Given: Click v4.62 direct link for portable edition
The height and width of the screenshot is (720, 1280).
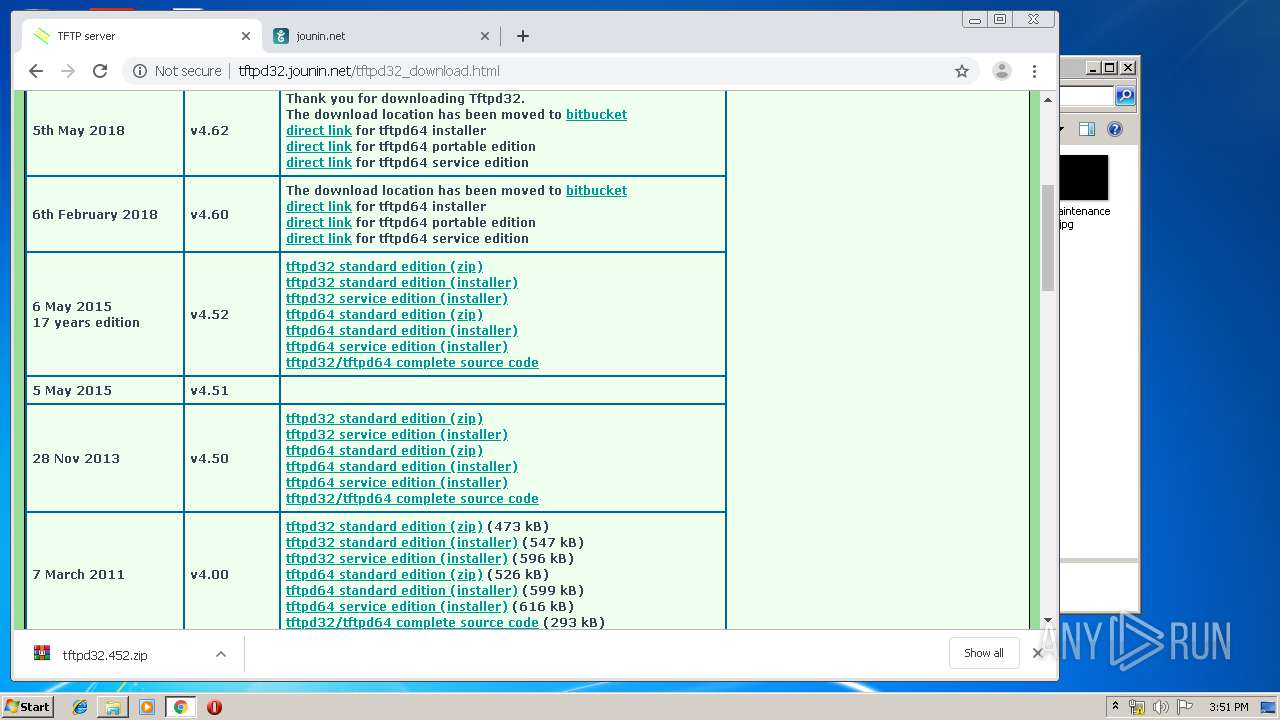Looking at the screenshot, I should click(x=319, y=146).
